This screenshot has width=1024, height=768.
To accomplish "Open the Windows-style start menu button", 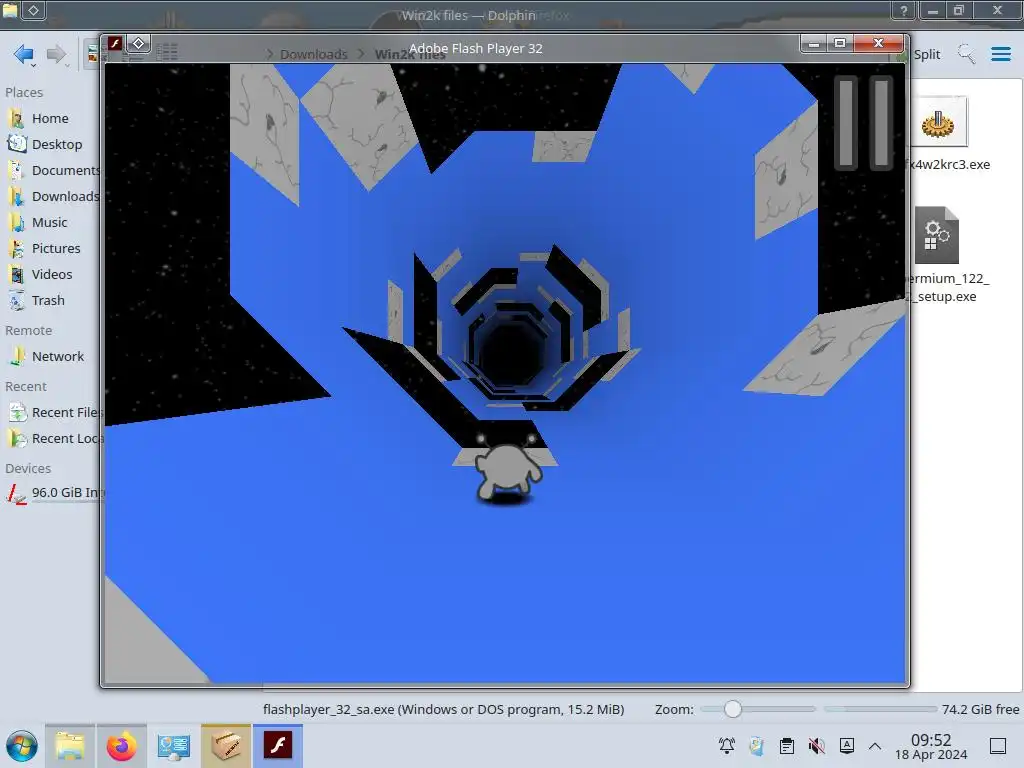I will (x=22, y=746).
